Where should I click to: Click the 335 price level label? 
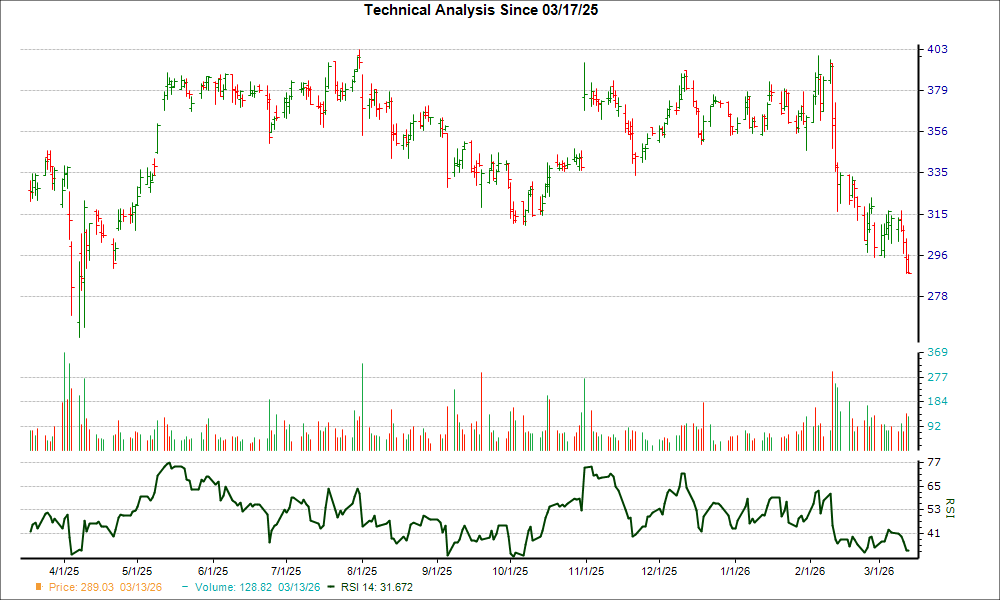937,172
